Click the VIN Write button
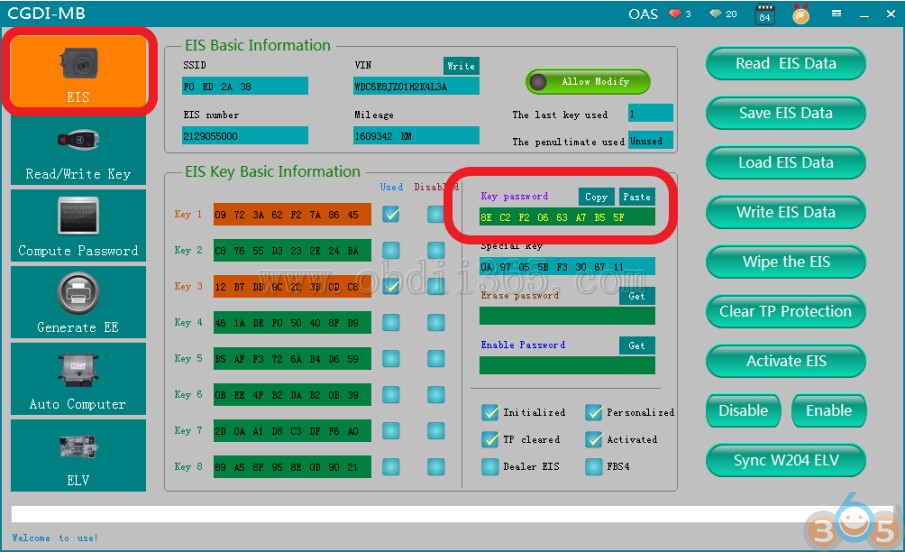 point(461,66)
